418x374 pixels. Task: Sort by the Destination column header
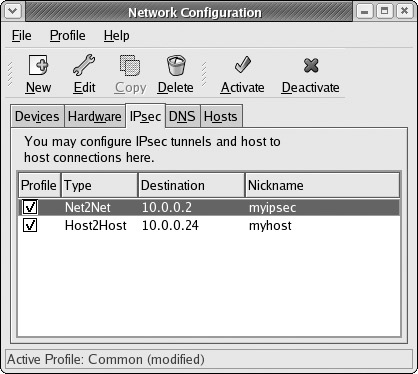[x=191, y=185]
